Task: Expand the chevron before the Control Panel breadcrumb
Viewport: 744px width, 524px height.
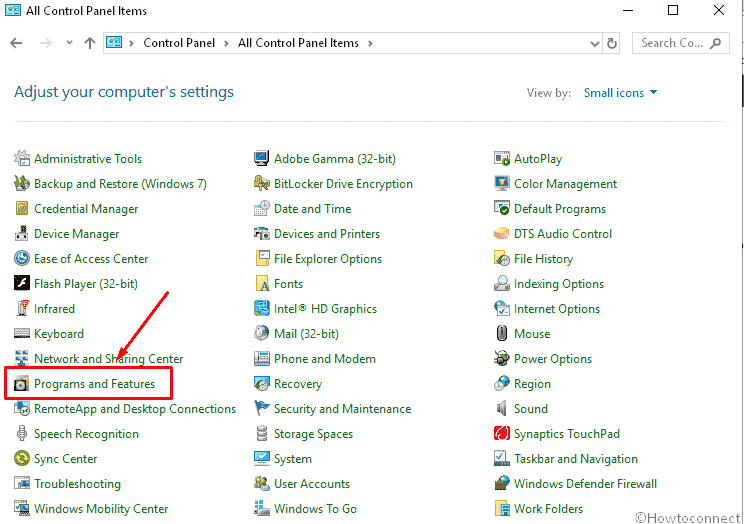Action: tap(131, 44)
